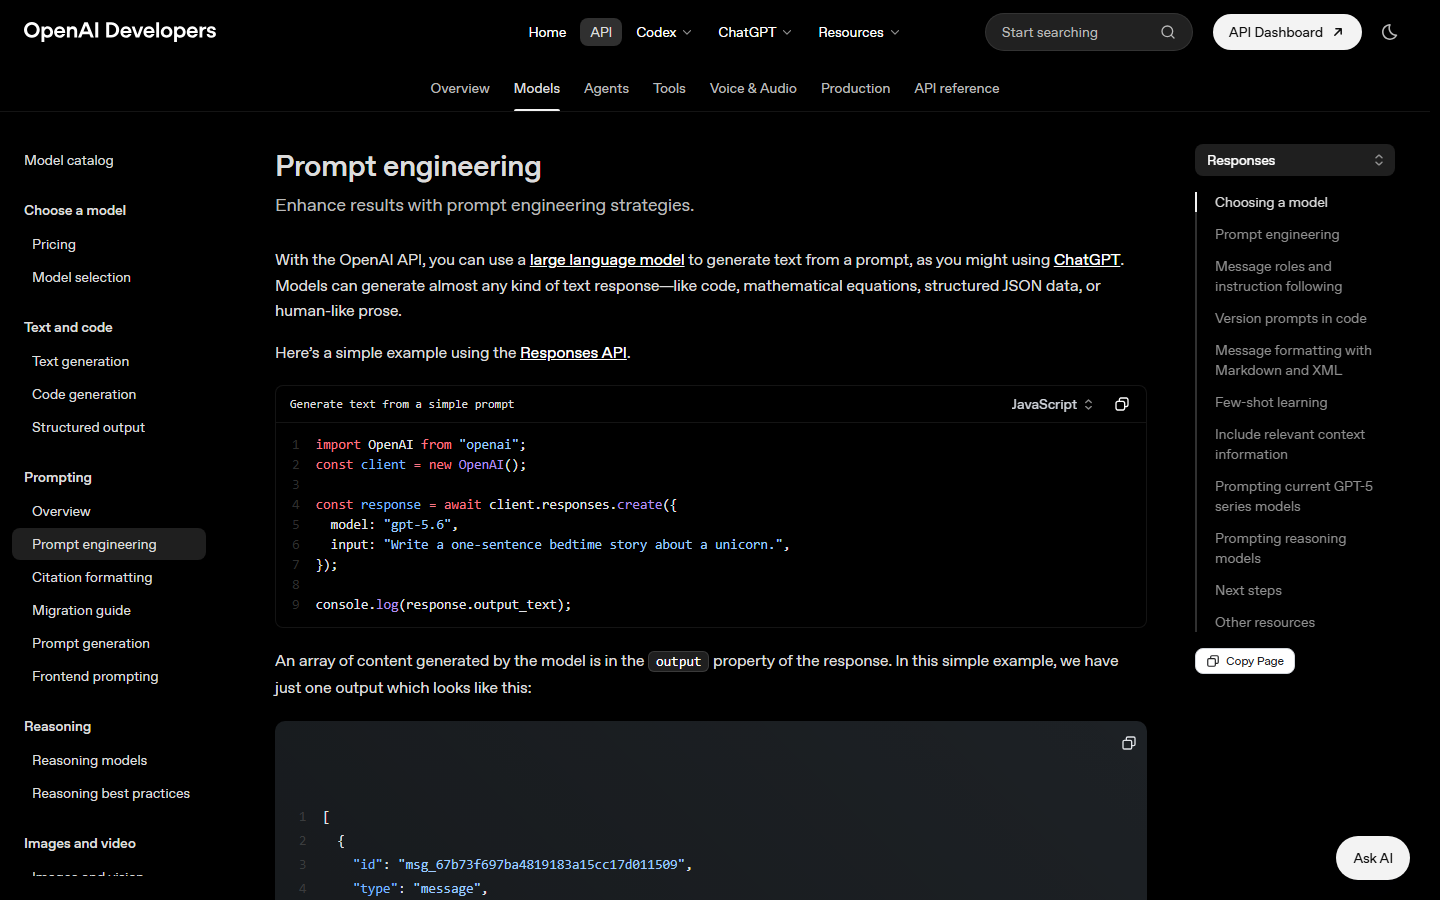Change code language from JavaScript
The width and height of the screenshot is (1440, 900).
(1052, 404)
